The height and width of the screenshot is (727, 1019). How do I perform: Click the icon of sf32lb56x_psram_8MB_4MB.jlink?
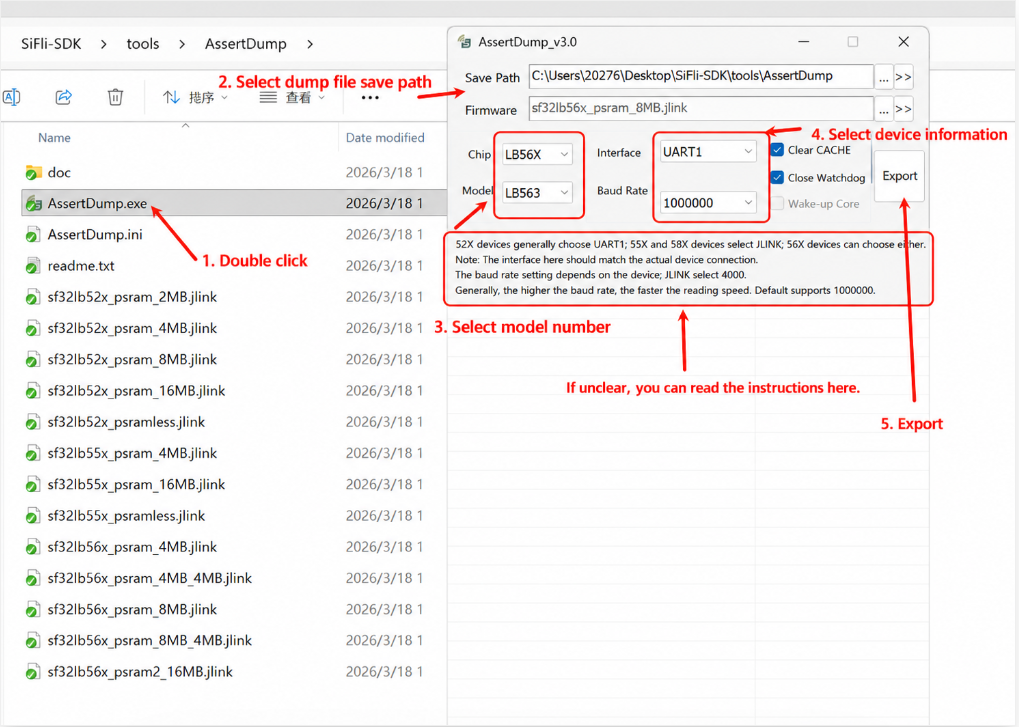click(x=32, y=641)
